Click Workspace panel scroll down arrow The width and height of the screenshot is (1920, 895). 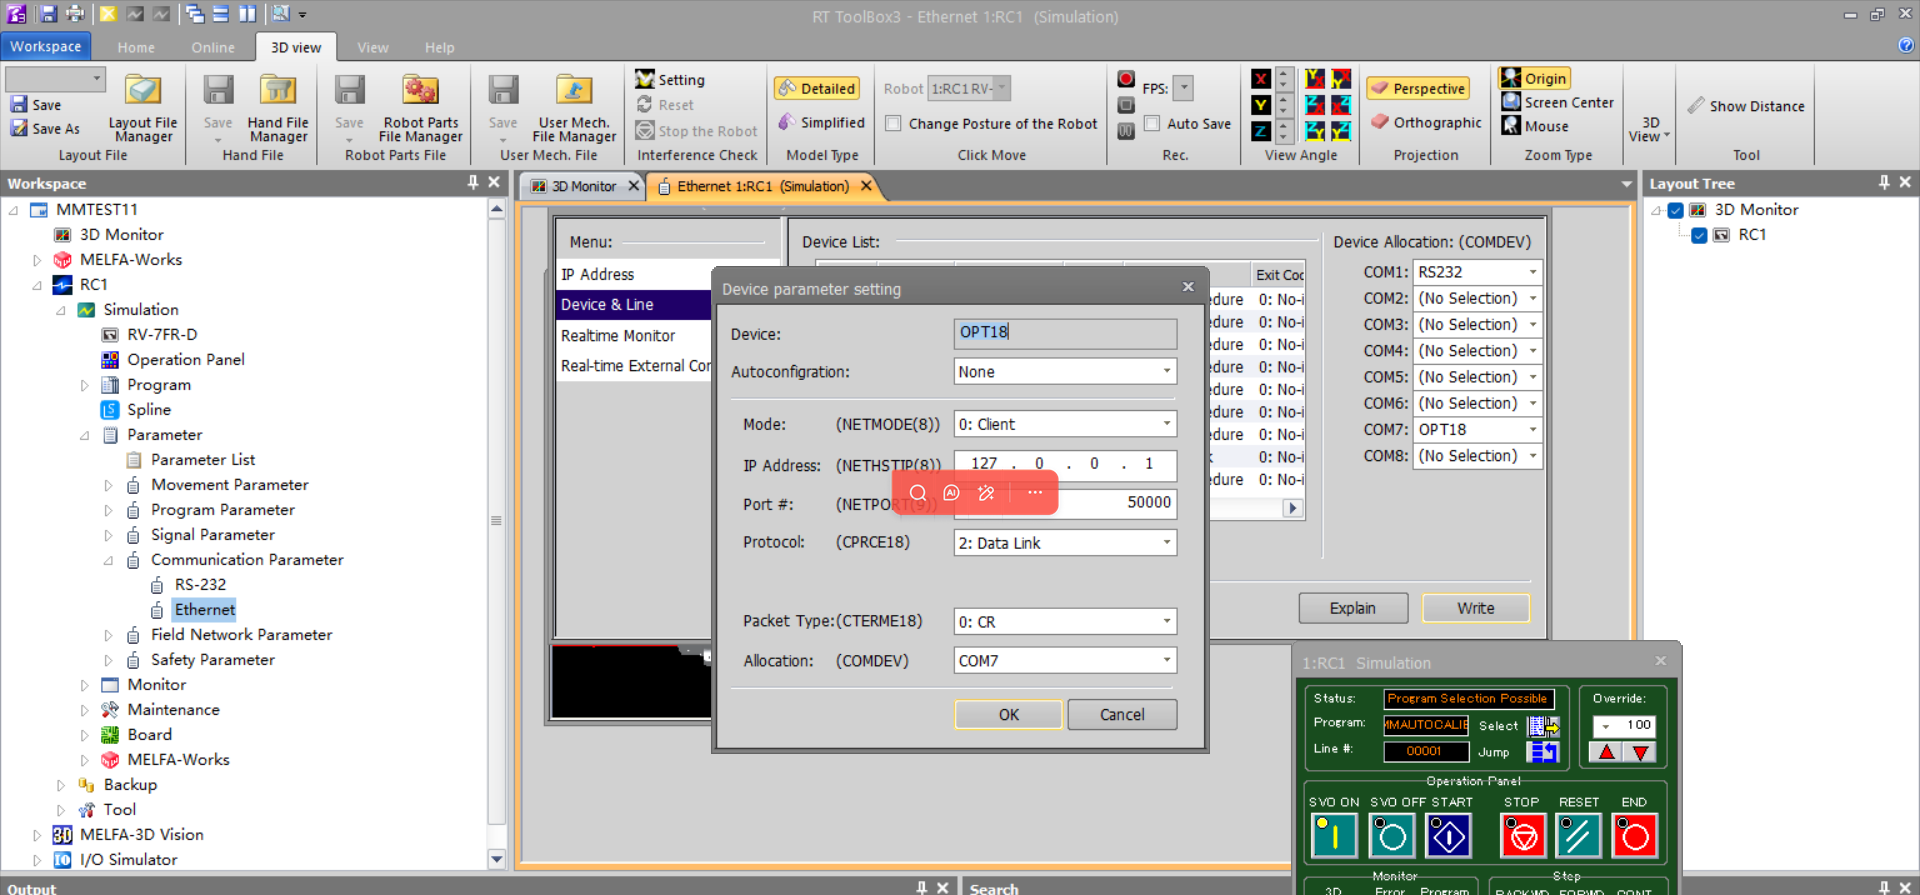(497, 858)
